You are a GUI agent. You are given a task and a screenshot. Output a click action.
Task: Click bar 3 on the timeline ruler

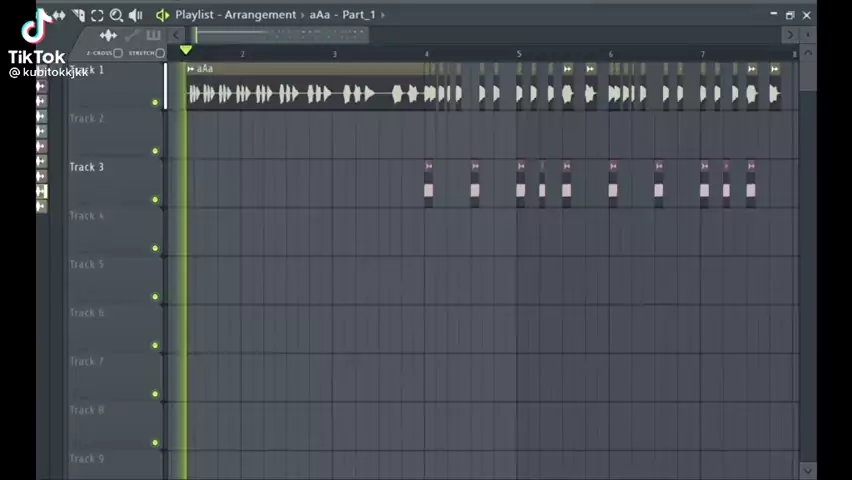click(x=335, y=54)
